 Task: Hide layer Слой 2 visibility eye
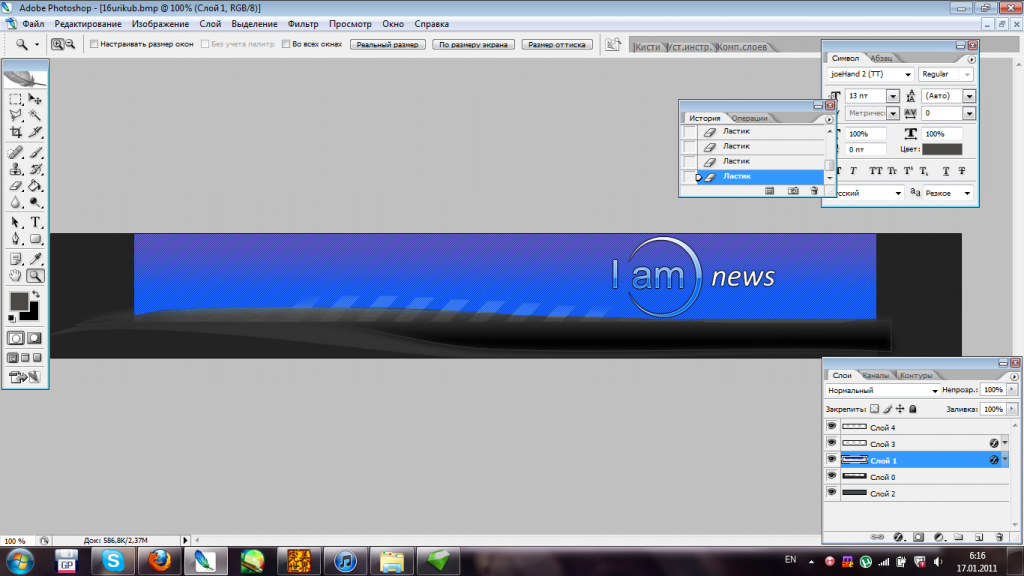click(831, 492)
